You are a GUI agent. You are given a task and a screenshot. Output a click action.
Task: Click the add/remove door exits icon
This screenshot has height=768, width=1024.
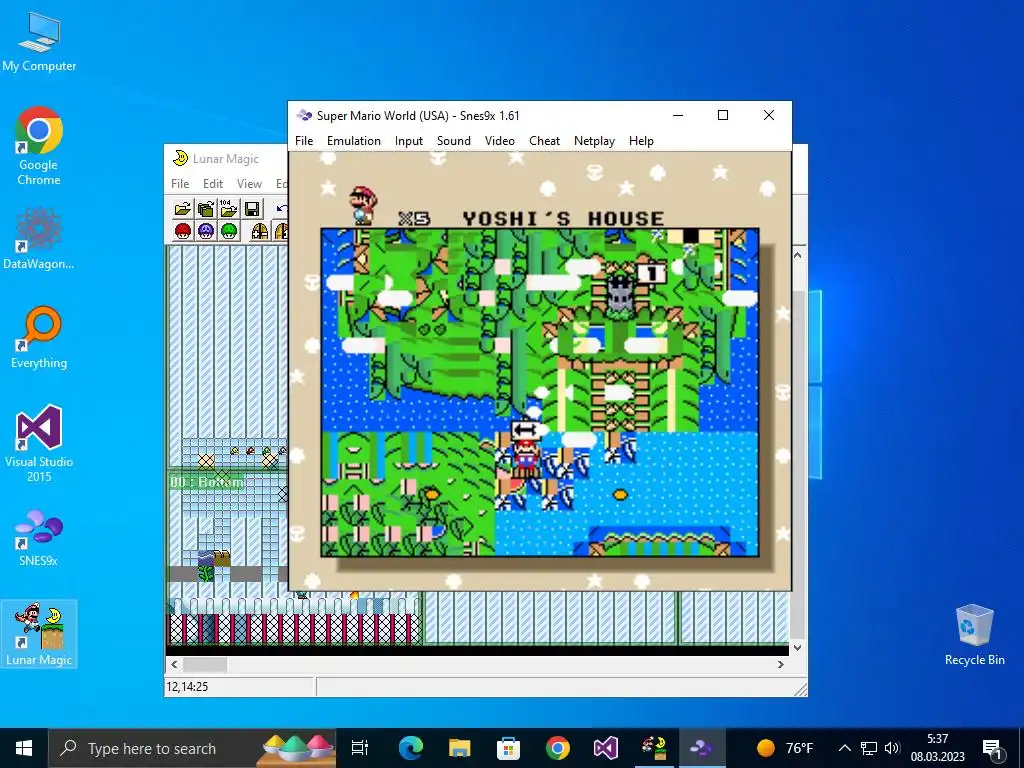(260, 231)
